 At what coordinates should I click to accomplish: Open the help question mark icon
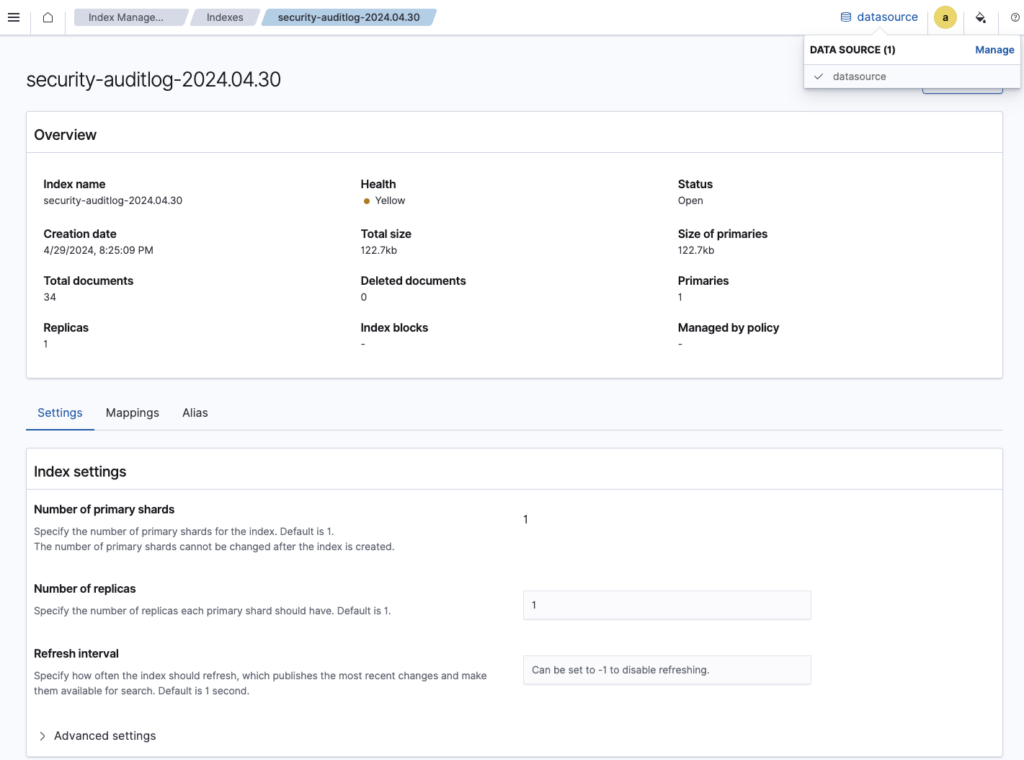point(1015,17)
